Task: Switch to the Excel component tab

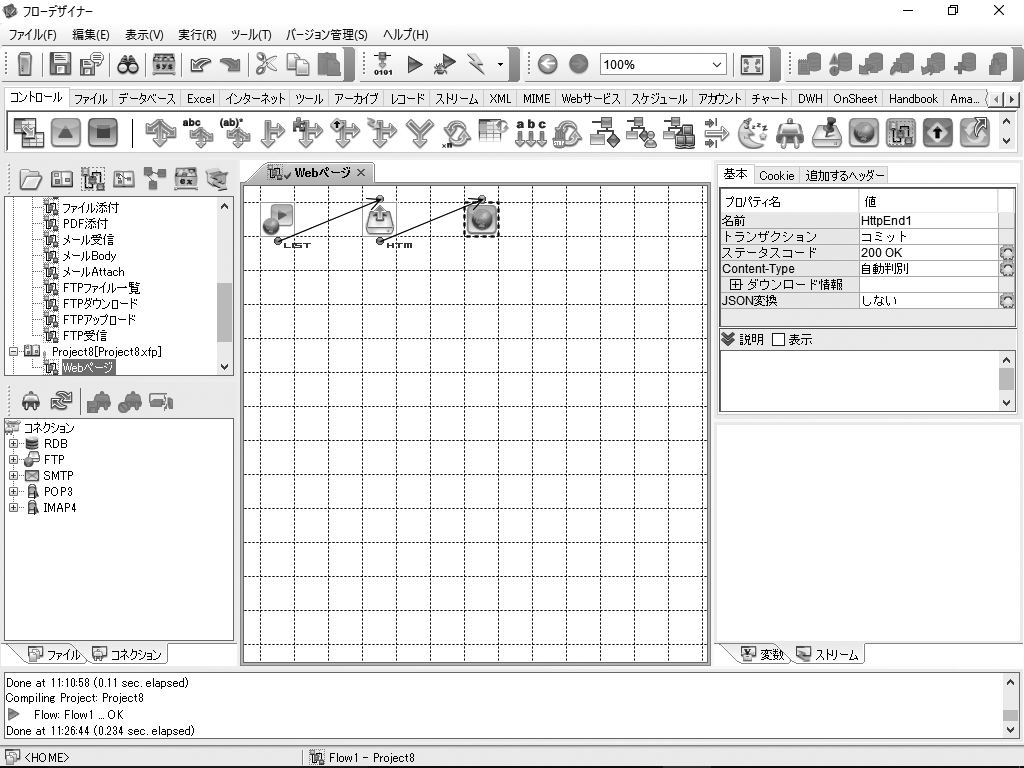Action: coord(200,99)
